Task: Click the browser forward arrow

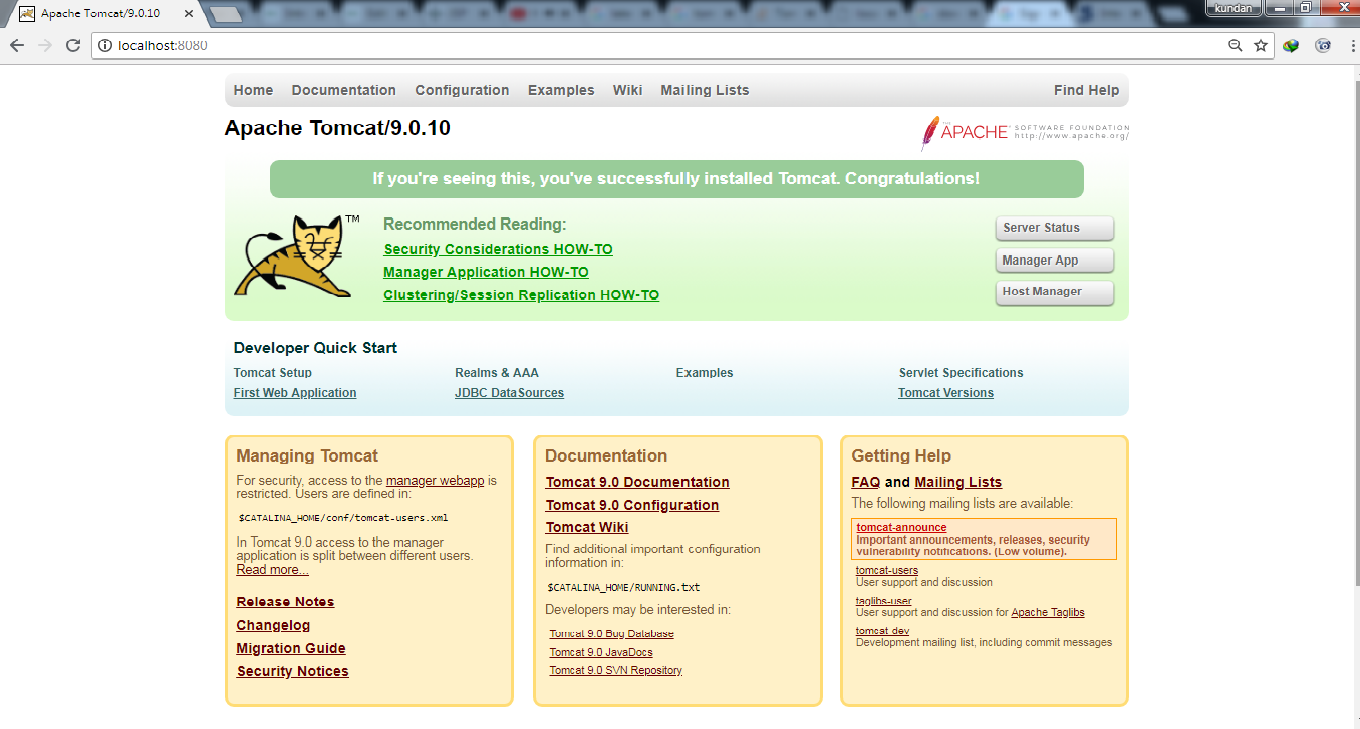Action: pyautogui.click(x=45, y=45)
